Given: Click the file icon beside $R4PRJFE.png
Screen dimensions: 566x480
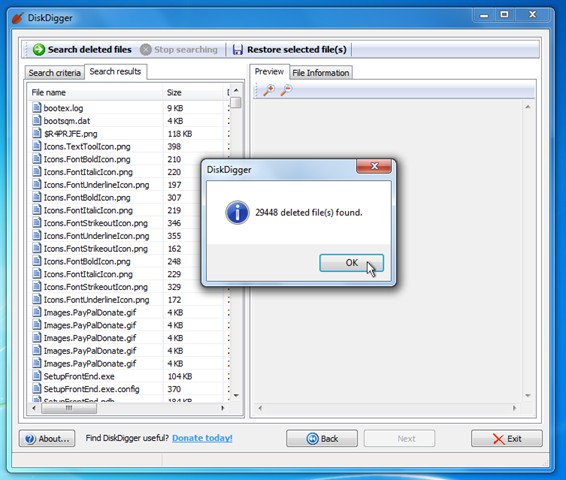Looking at the screenshot, I should click(x=36, y=133).
